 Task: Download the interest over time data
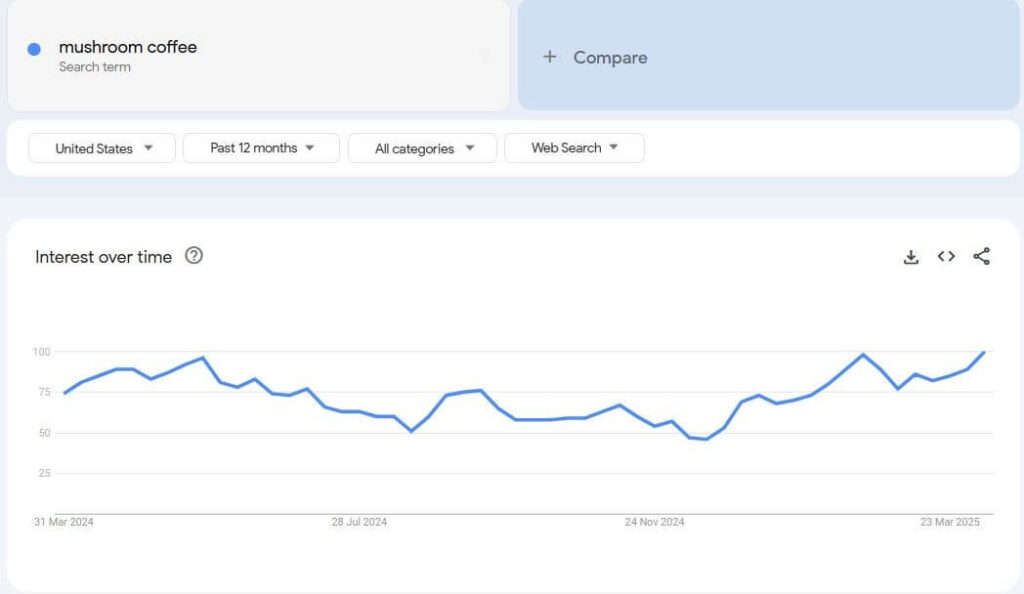point(910,257)
